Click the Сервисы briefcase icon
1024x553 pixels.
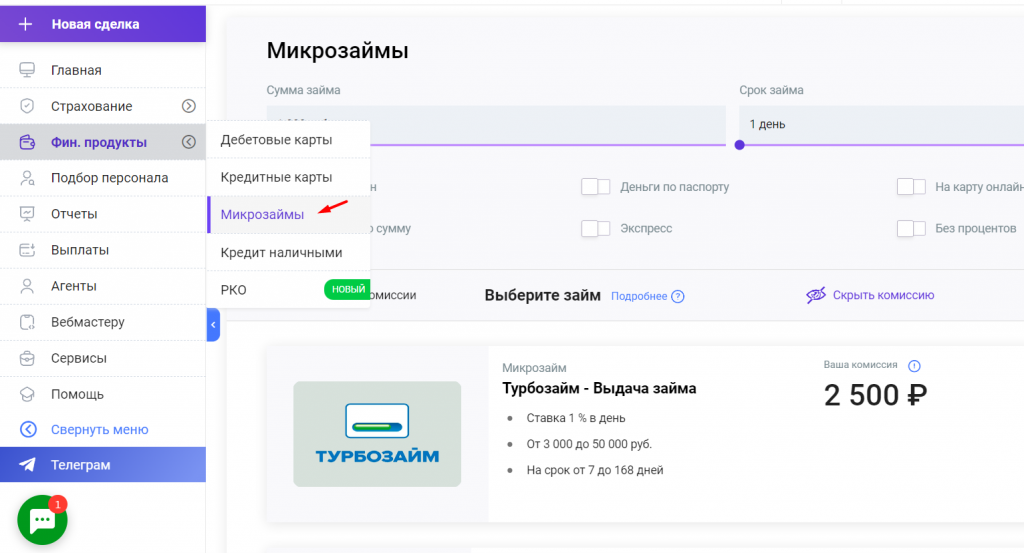[27, 358]
